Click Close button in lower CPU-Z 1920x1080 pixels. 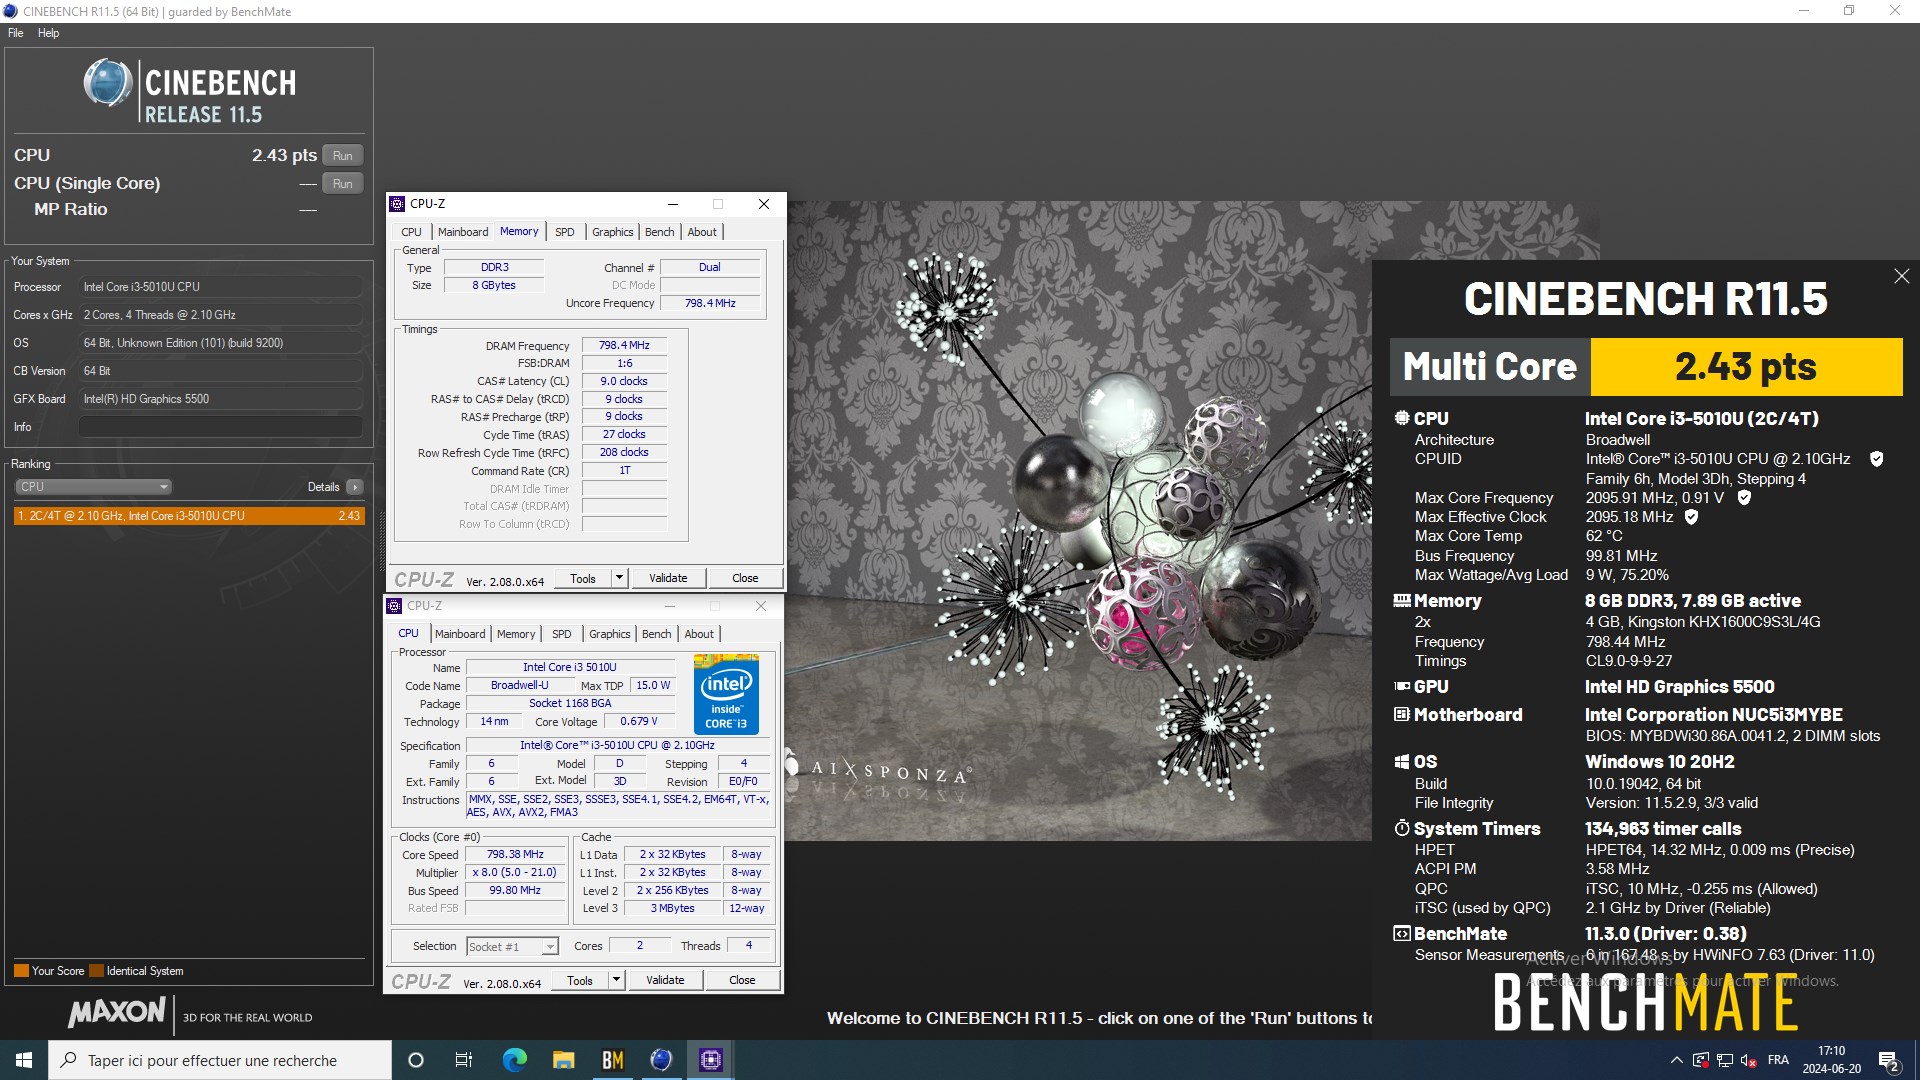[742, 981]
